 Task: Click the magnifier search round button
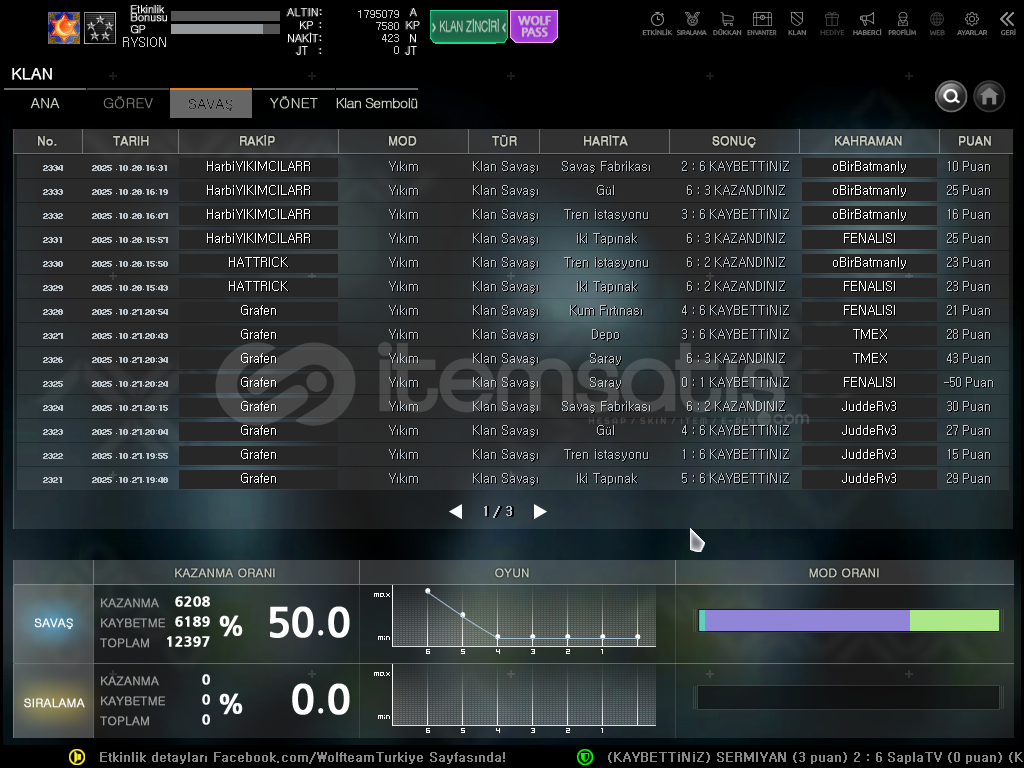(951, 96)
